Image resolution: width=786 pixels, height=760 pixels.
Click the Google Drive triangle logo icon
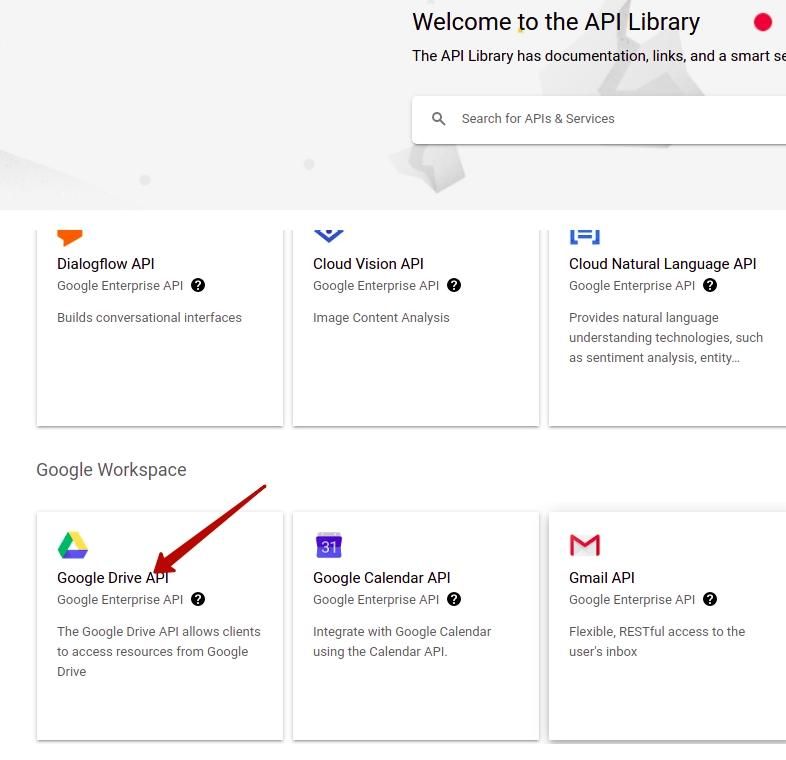point(73,545)
